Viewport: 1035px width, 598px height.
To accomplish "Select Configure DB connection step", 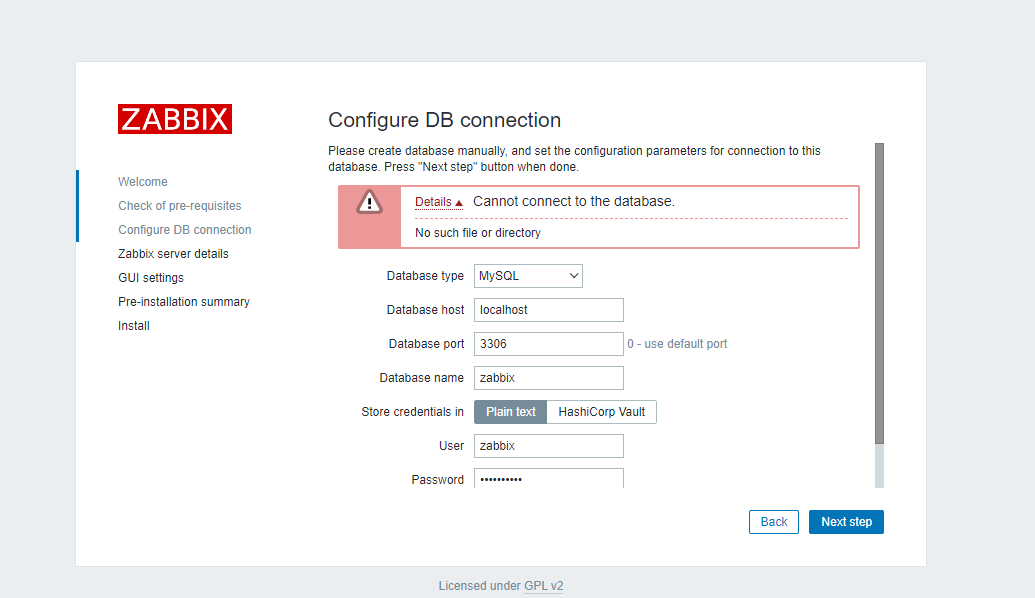I will [x=184, y=230].
